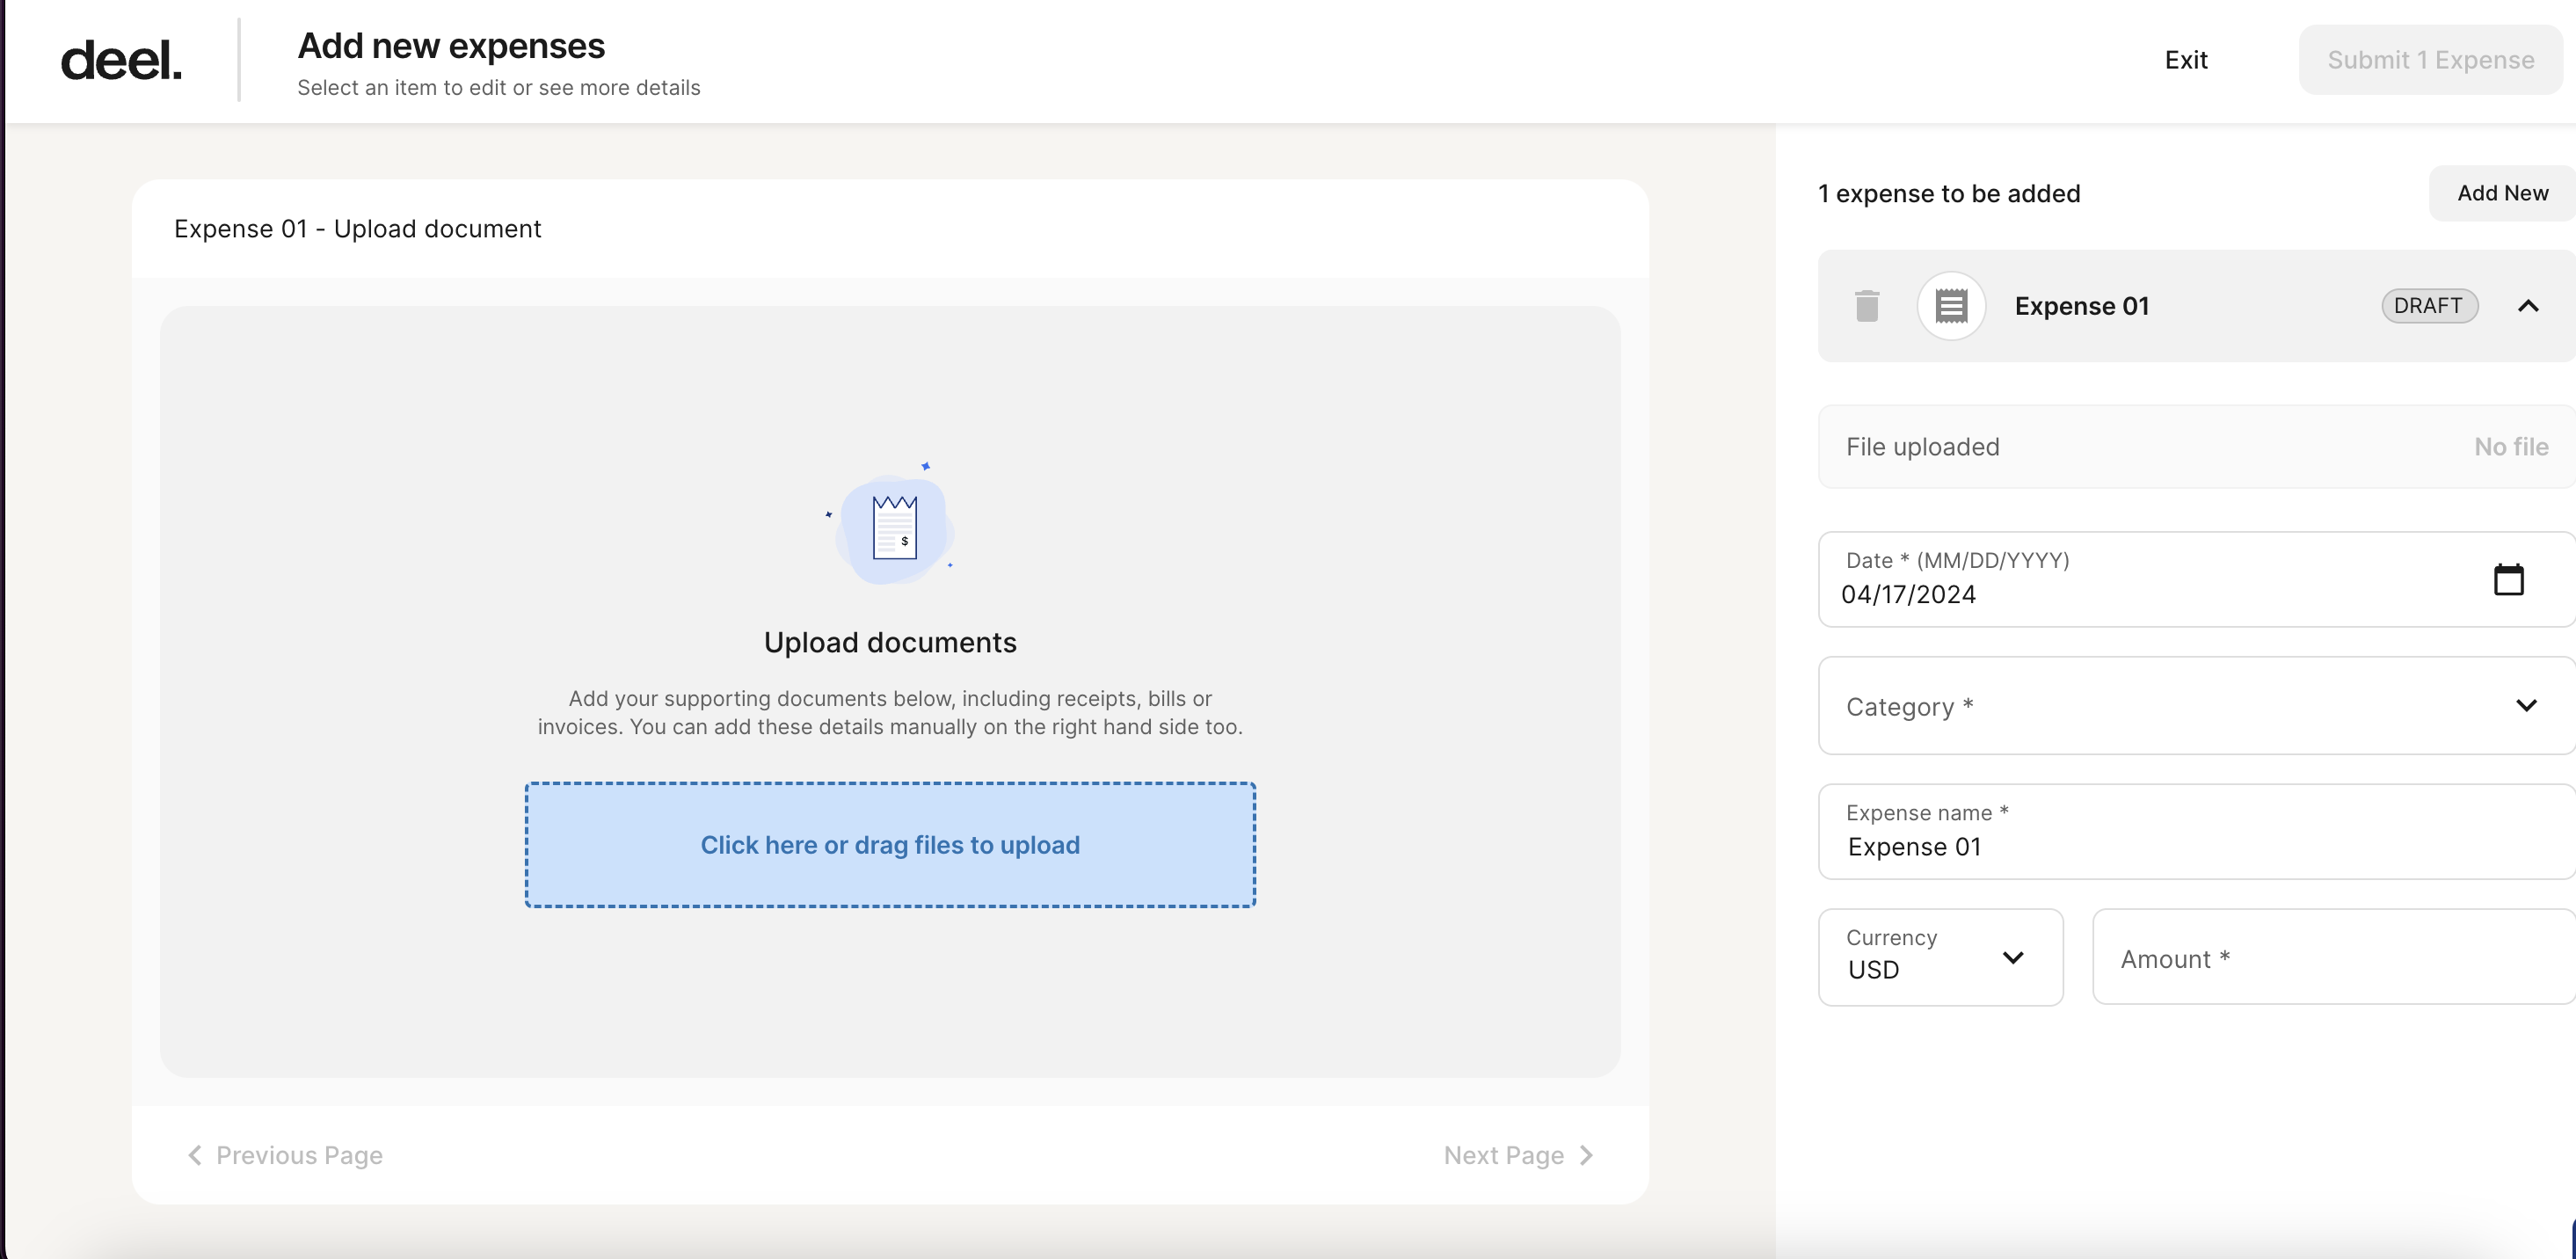Select the Expense 01 list item title
Image resolution: width=2576 pixels, height=1259 pixels.
[2081, 306]
